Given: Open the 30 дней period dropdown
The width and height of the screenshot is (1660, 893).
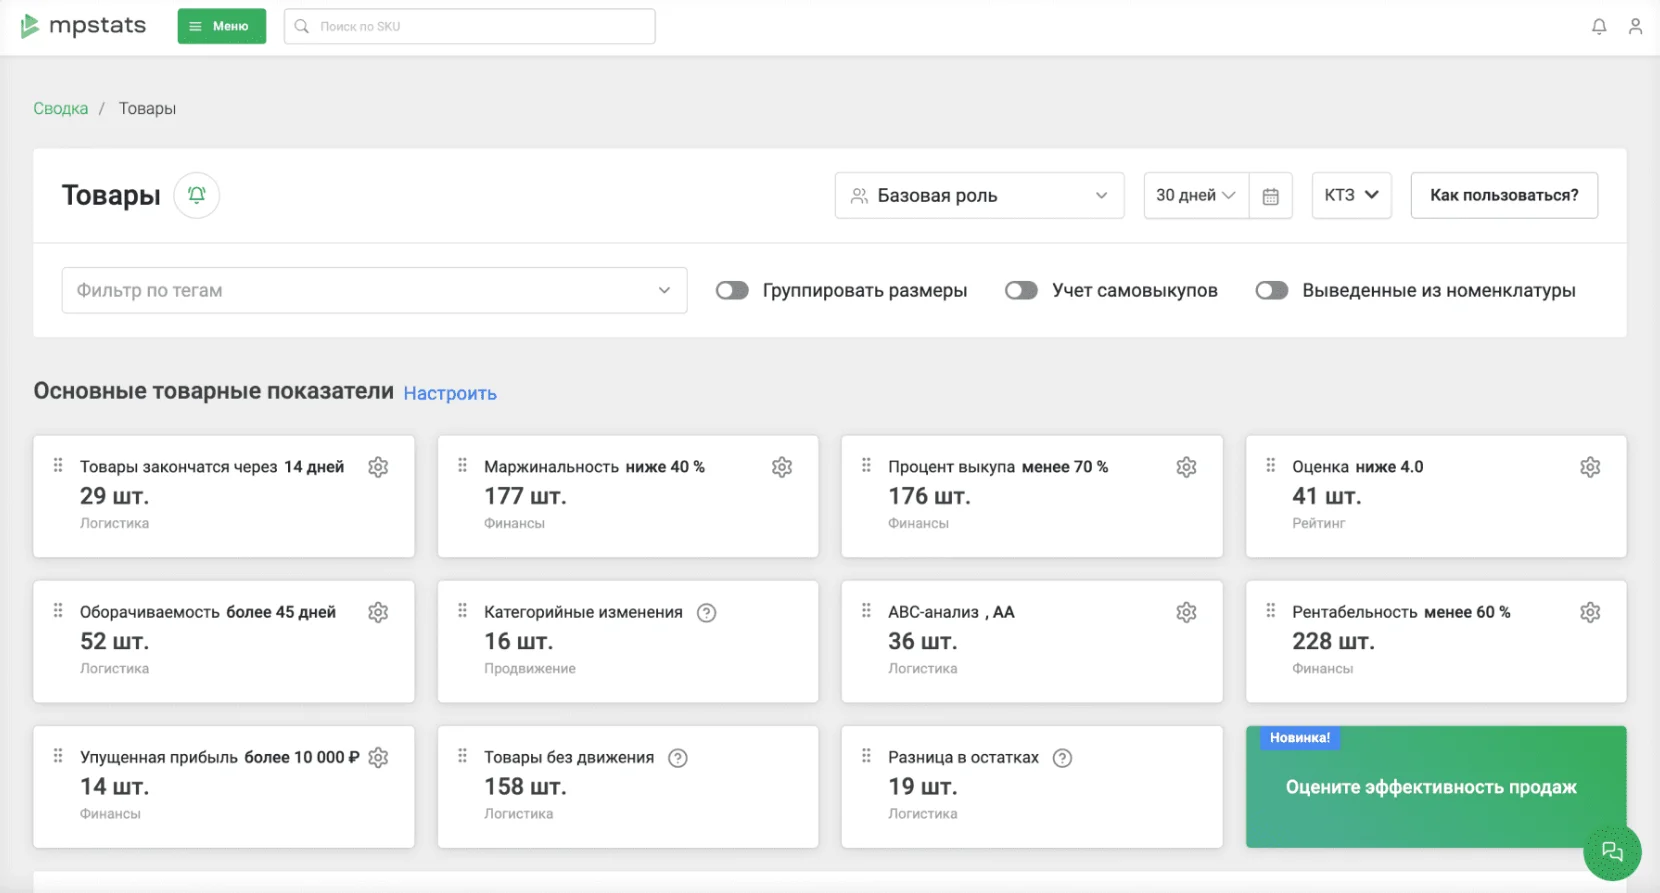Looking at the screenshot, I should coord(1195,196).
